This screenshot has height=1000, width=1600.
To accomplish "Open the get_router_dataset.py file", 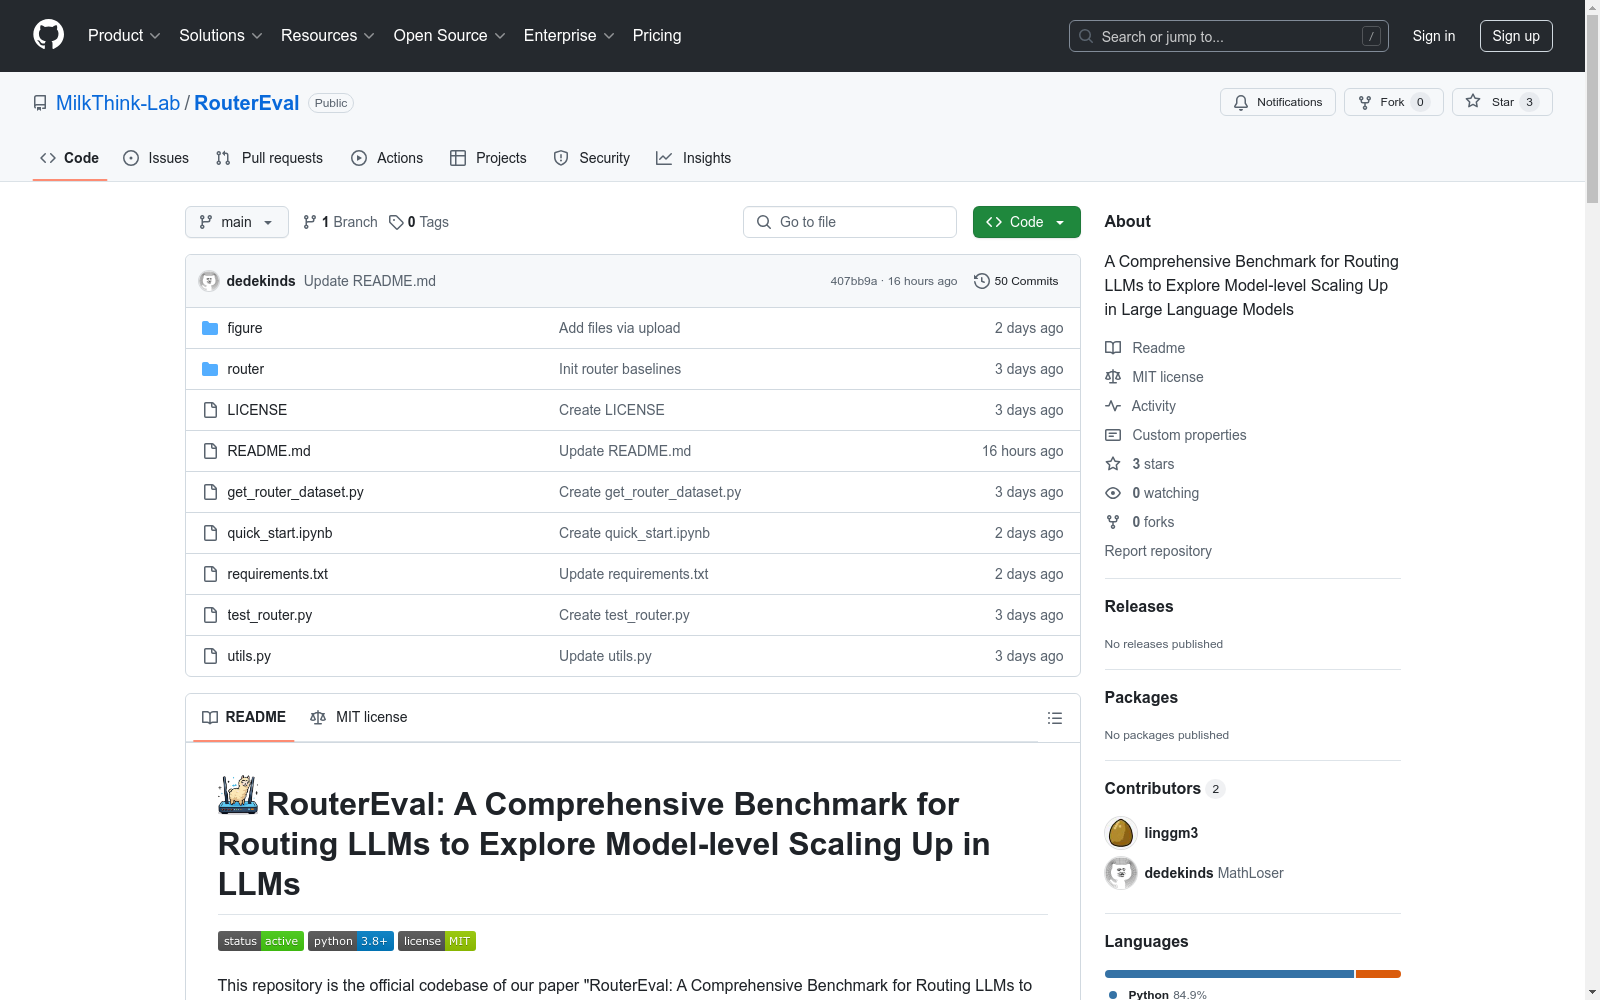I will (295, 492).
